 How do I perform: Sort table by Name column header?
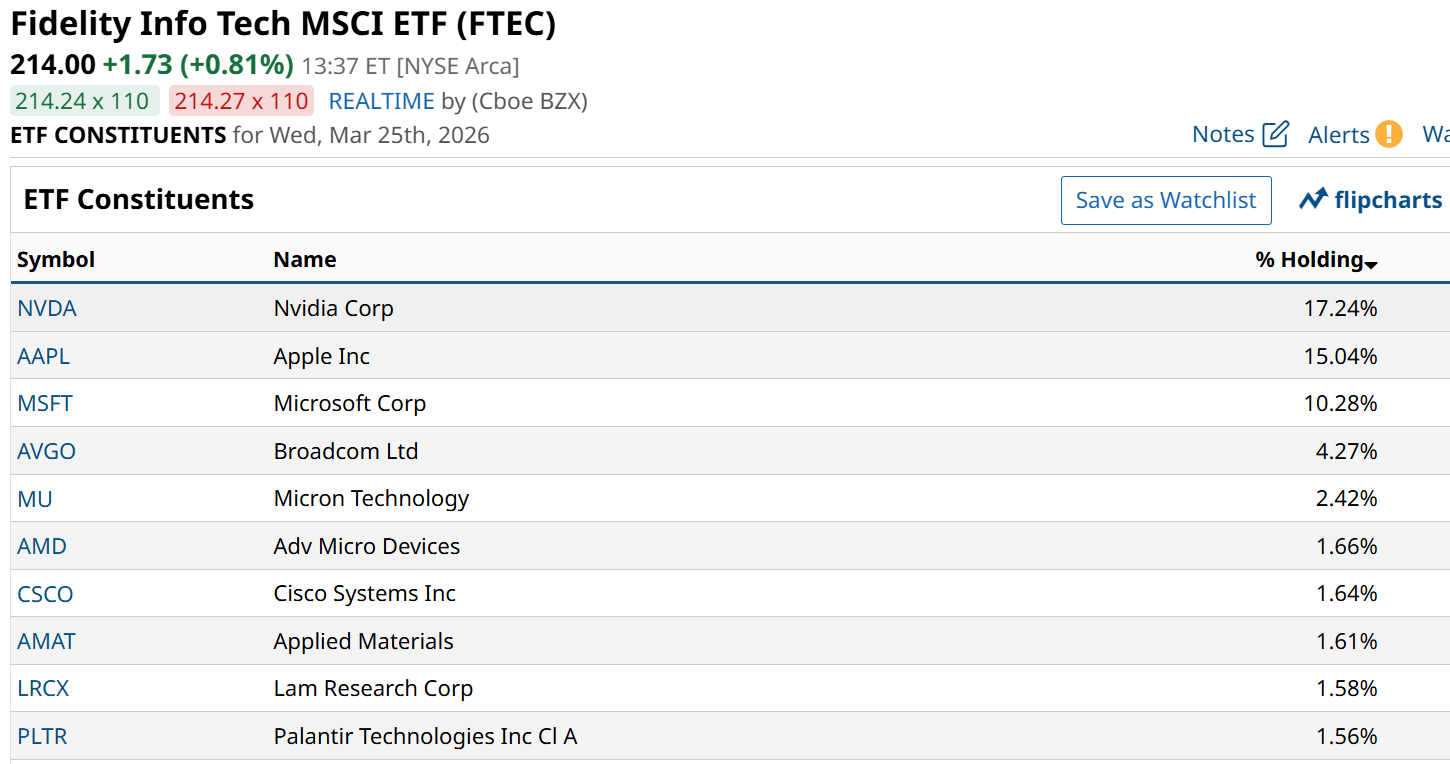(x=305, y=260)
